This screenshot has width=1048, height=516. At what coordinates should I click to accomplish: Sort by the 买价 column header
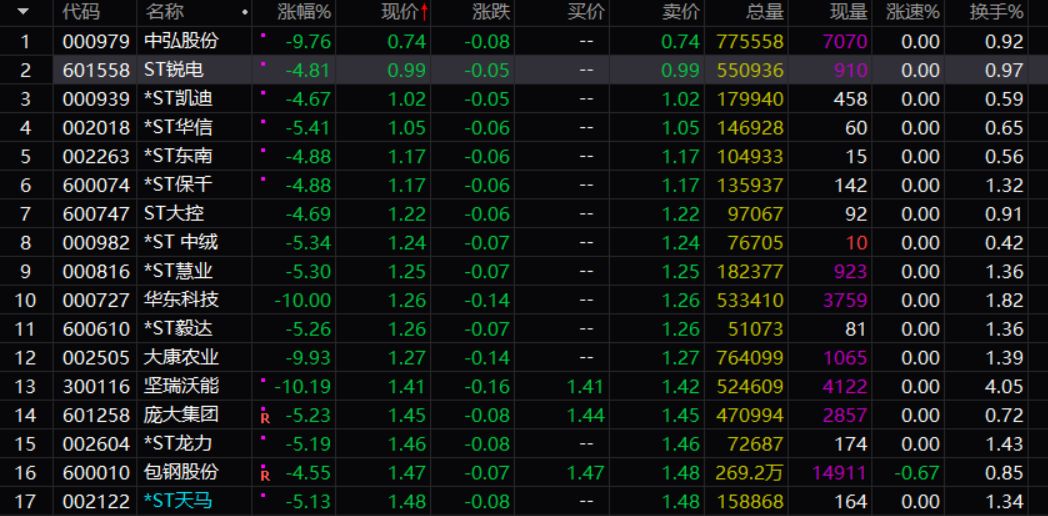[x=586, y=11]
